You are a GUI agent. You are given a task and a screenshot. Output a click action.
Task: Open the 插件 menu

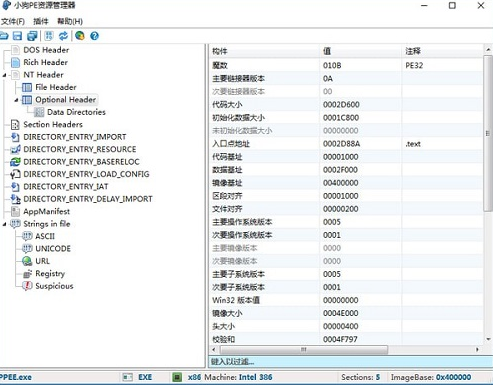pyautogui.click(x=41, y=21)
